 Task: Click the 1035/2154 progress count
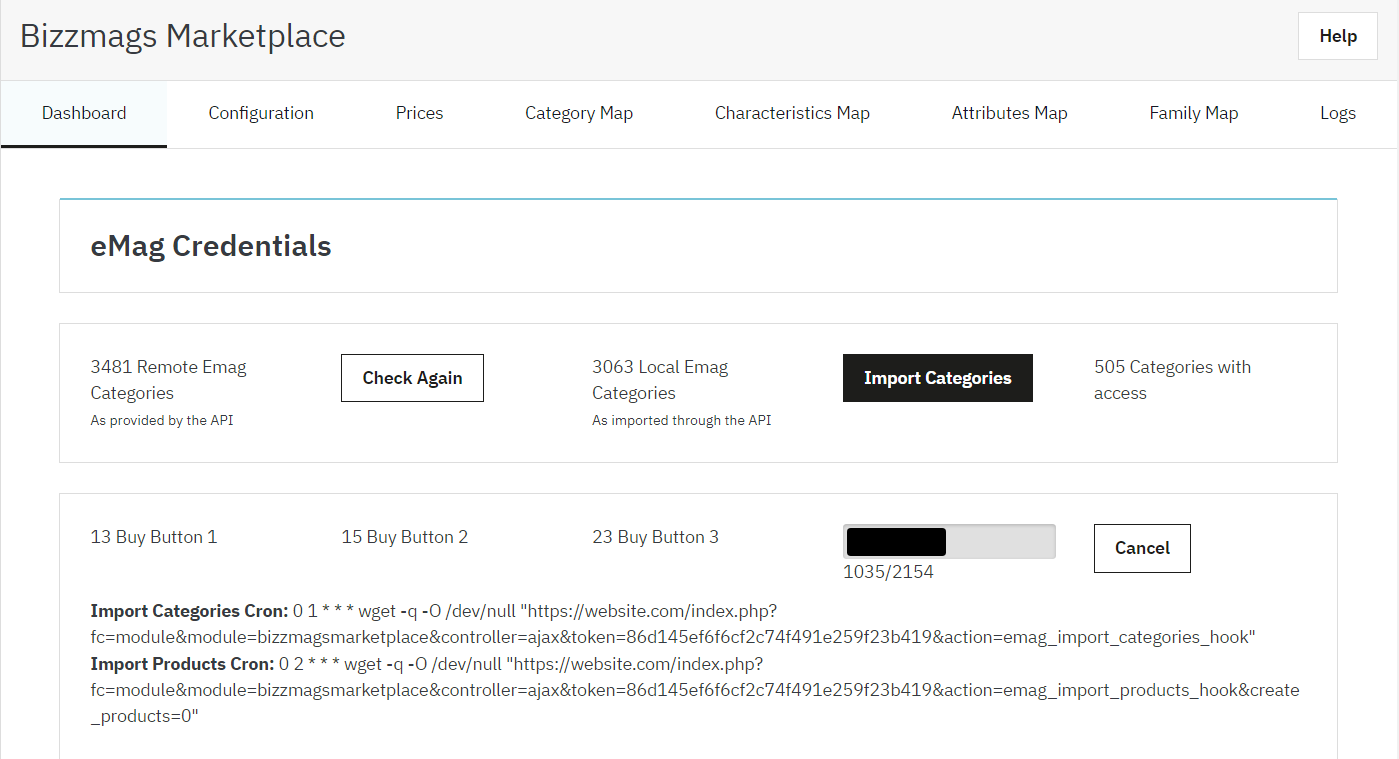[x=889, y=572]
